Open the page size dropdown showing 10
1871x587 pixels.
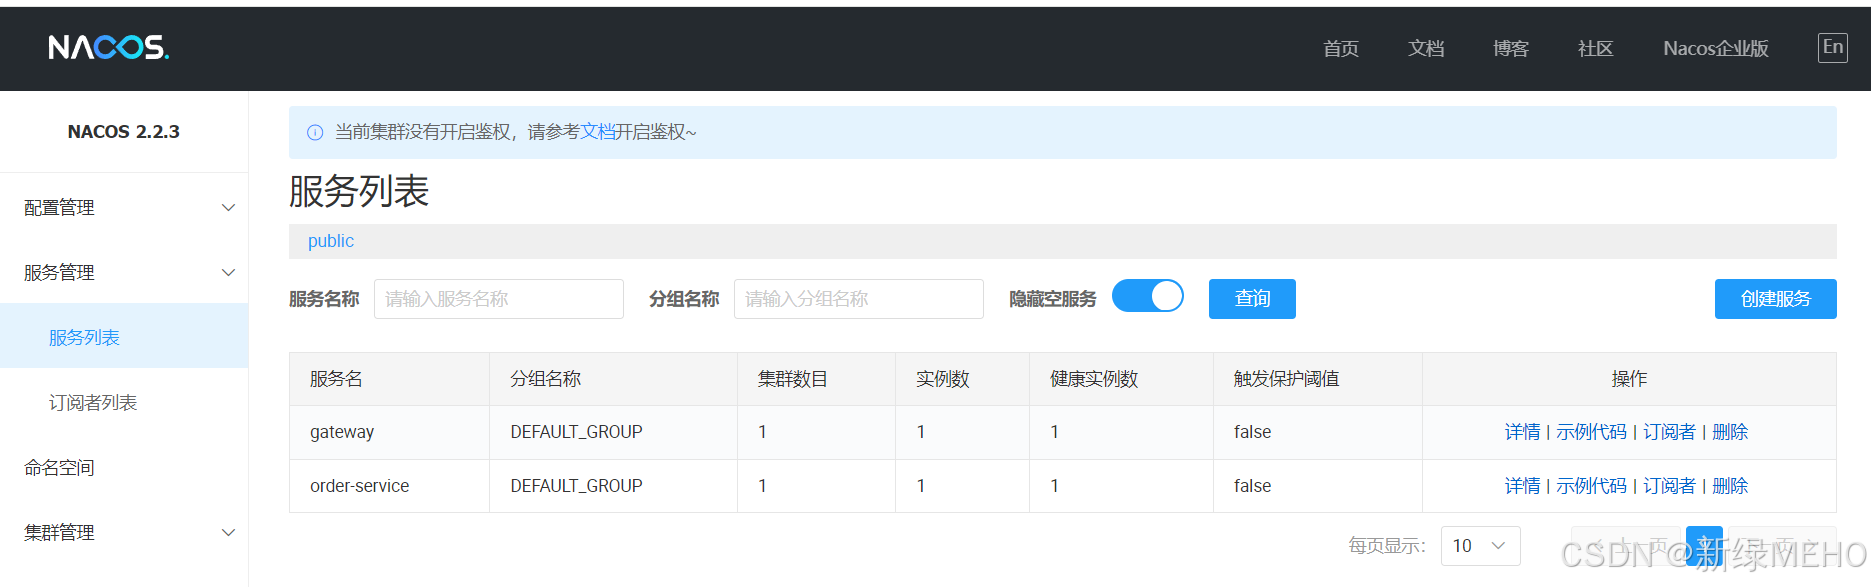coord(1480,546)
